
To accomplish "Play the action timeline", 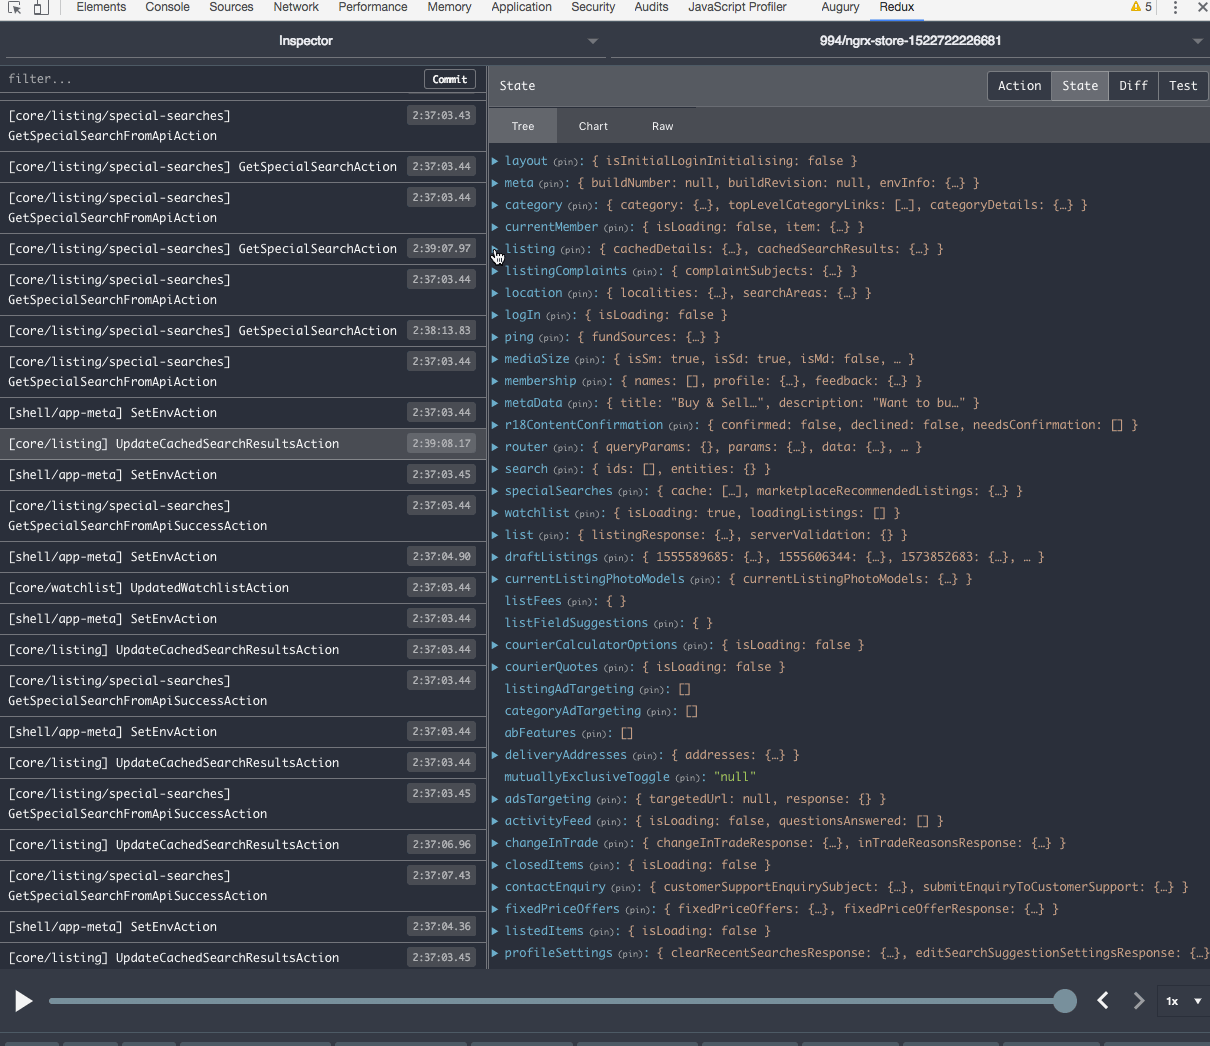I will coord(23,1001).
